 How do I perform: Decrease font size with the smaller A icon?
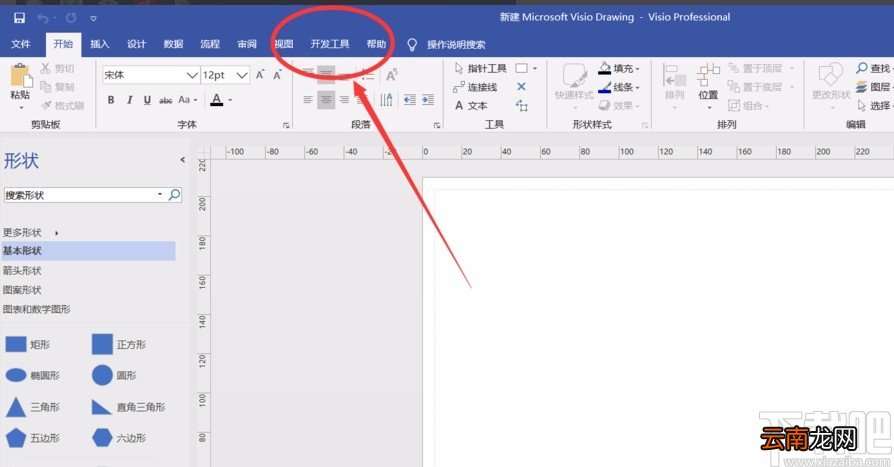click(x=278, y=75)
